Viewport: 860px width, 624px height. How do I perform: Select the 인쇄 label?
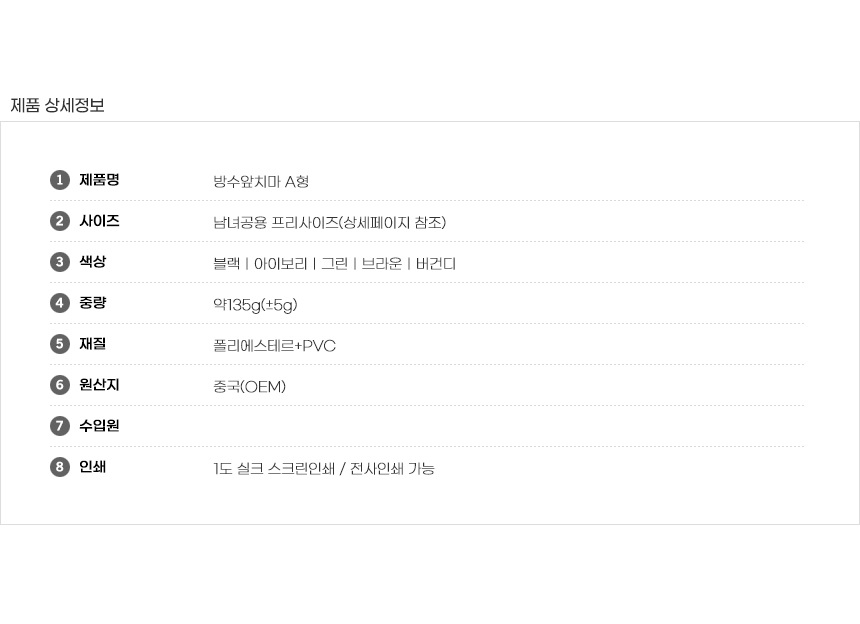(x=93, y=467)
